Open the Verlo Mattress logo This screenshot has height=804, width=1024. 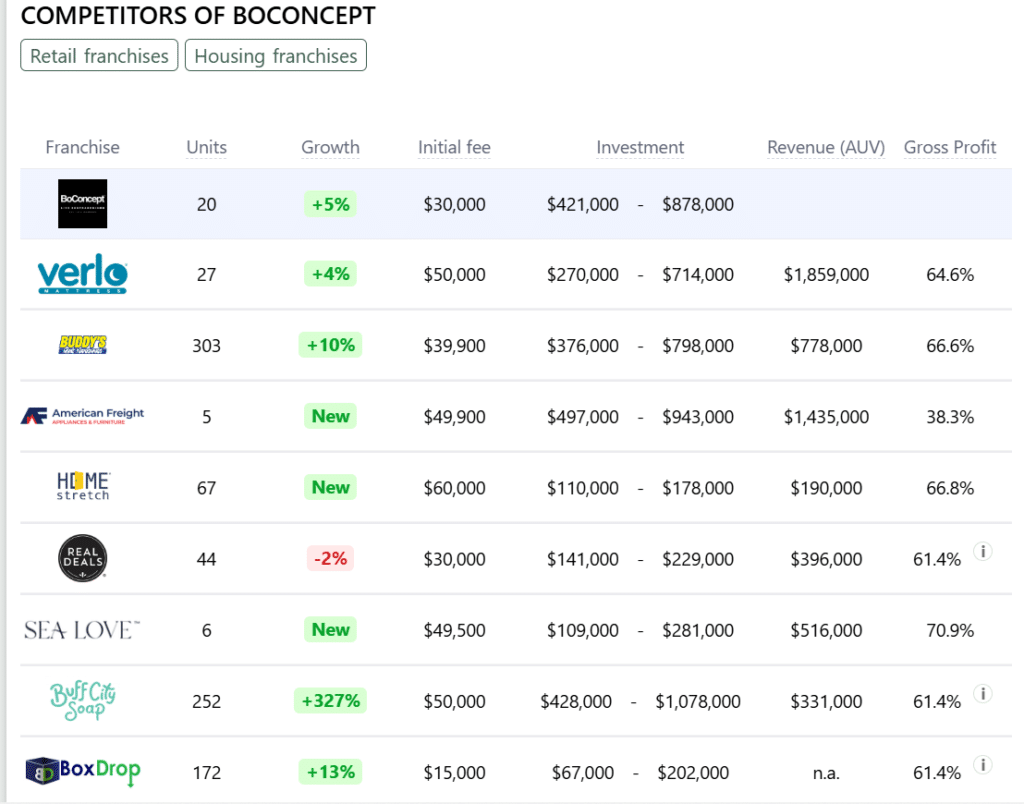82,274
